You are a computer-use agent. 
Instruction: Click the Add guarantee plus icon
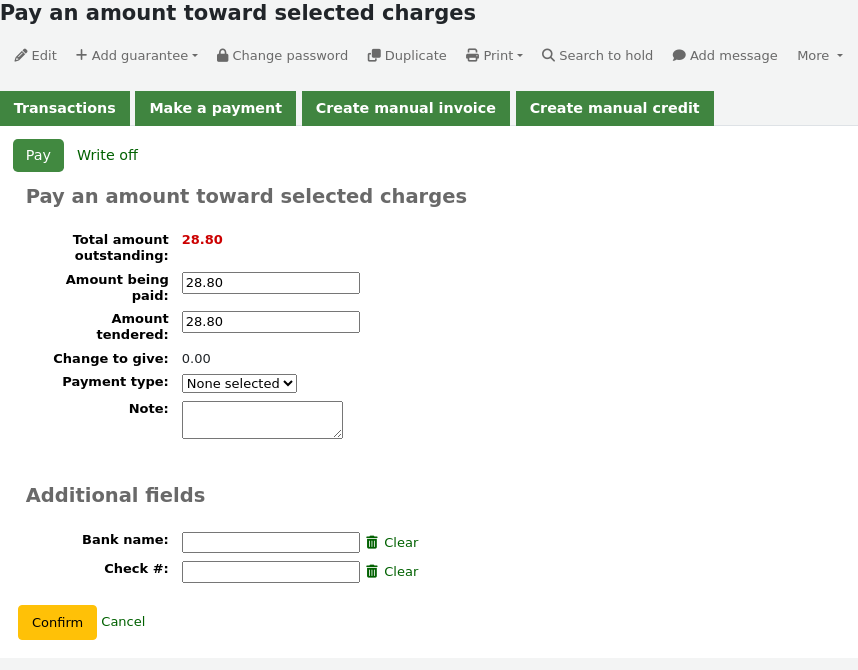[81, 55]
